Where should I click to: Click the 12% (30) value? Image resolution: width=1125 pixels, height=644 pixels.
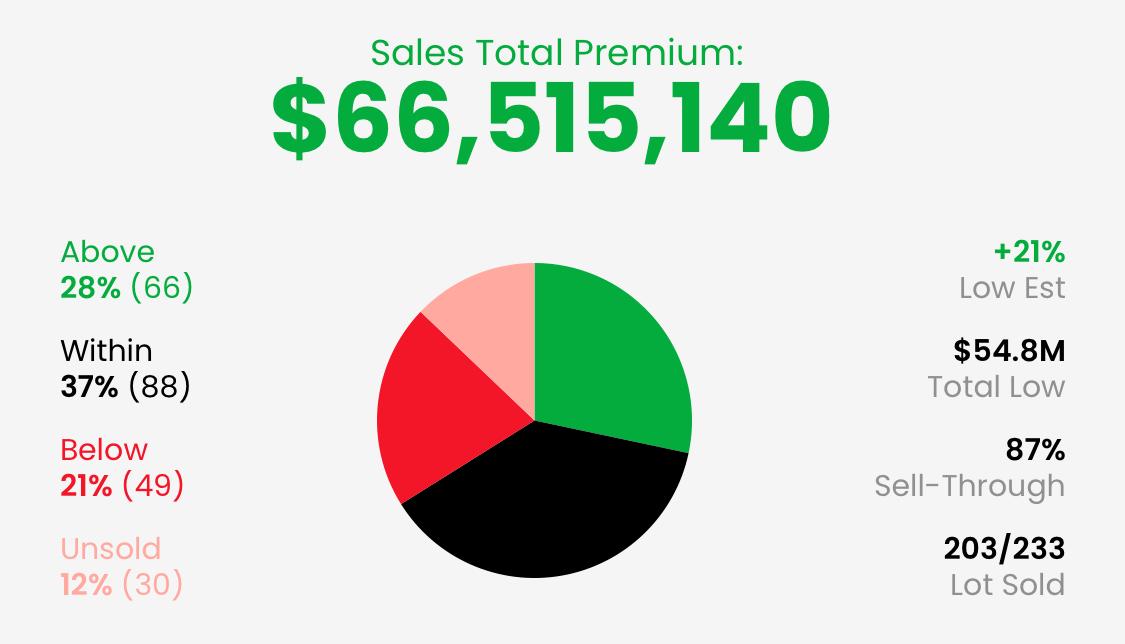122,584
